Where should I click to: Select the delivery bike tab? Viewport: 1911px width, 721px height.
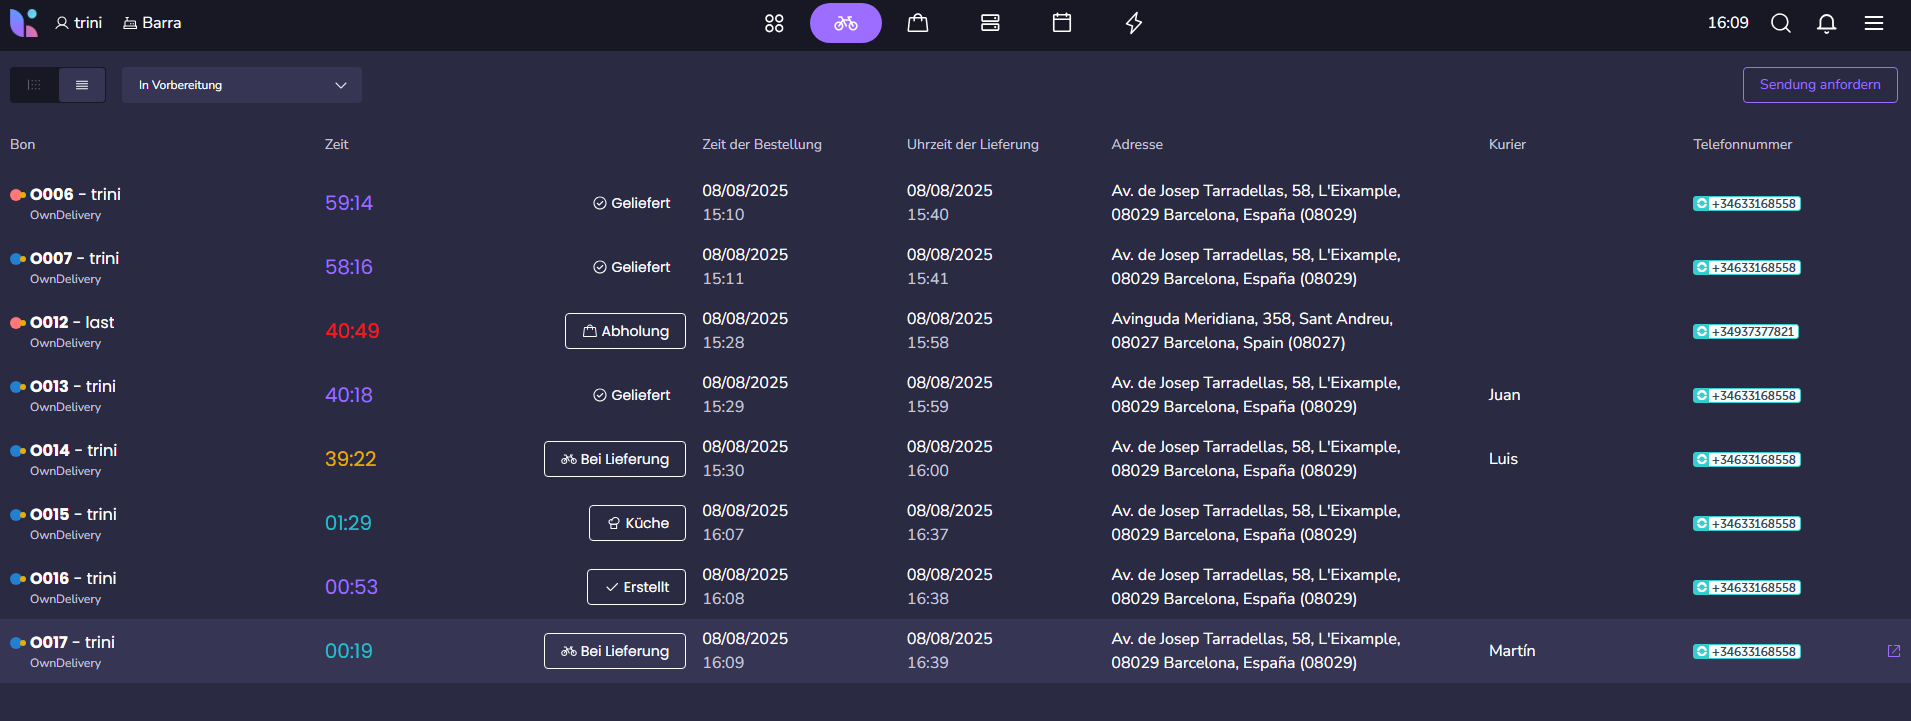[x=846, y=23]
